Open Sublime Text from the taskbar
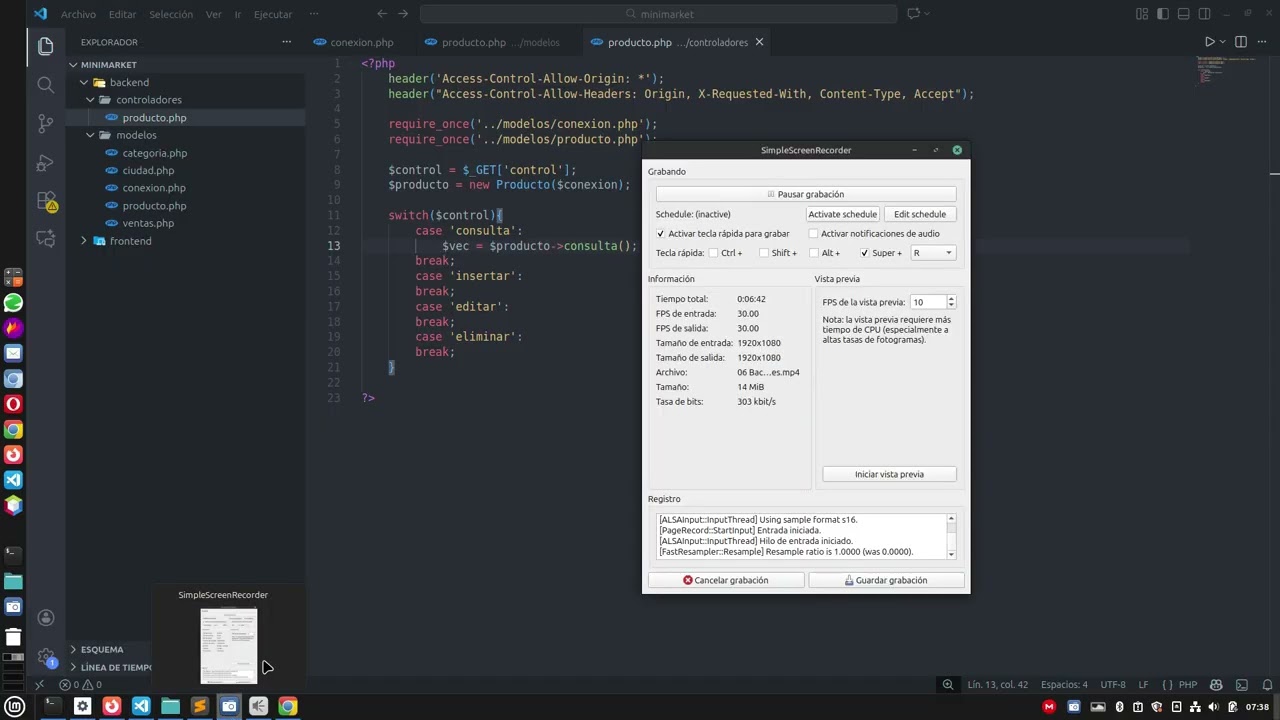The width and height of the screenshot is (1280, 720). [x=199, y=706]
